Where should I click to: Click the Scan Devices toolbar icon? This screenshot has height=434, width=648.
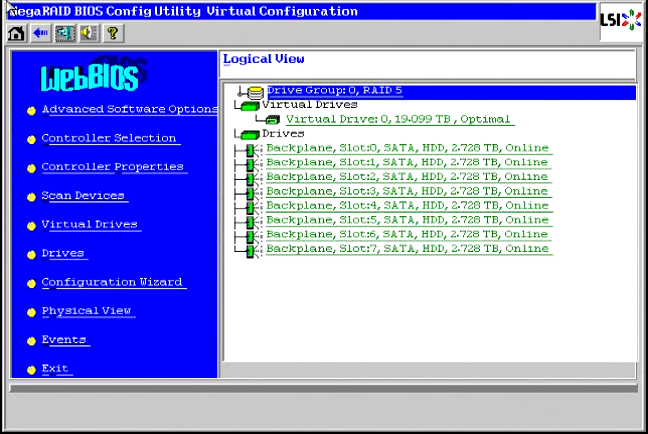[x=65, y=33]
